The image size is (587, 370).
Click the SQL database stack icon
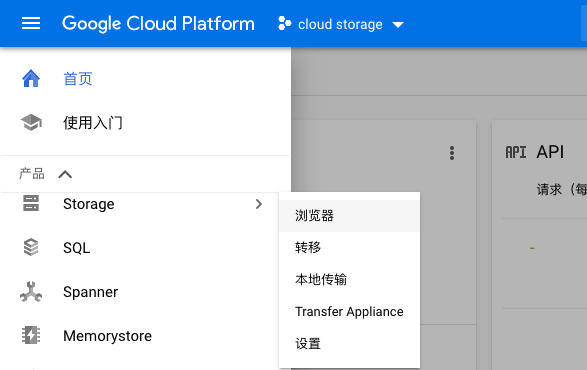coord(31,248)
